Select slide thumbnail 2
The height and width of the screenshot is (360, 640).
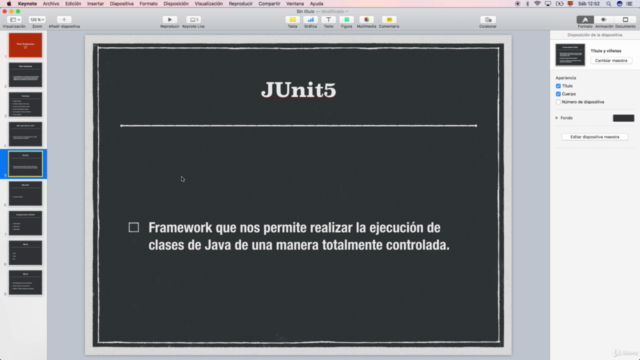25,75
